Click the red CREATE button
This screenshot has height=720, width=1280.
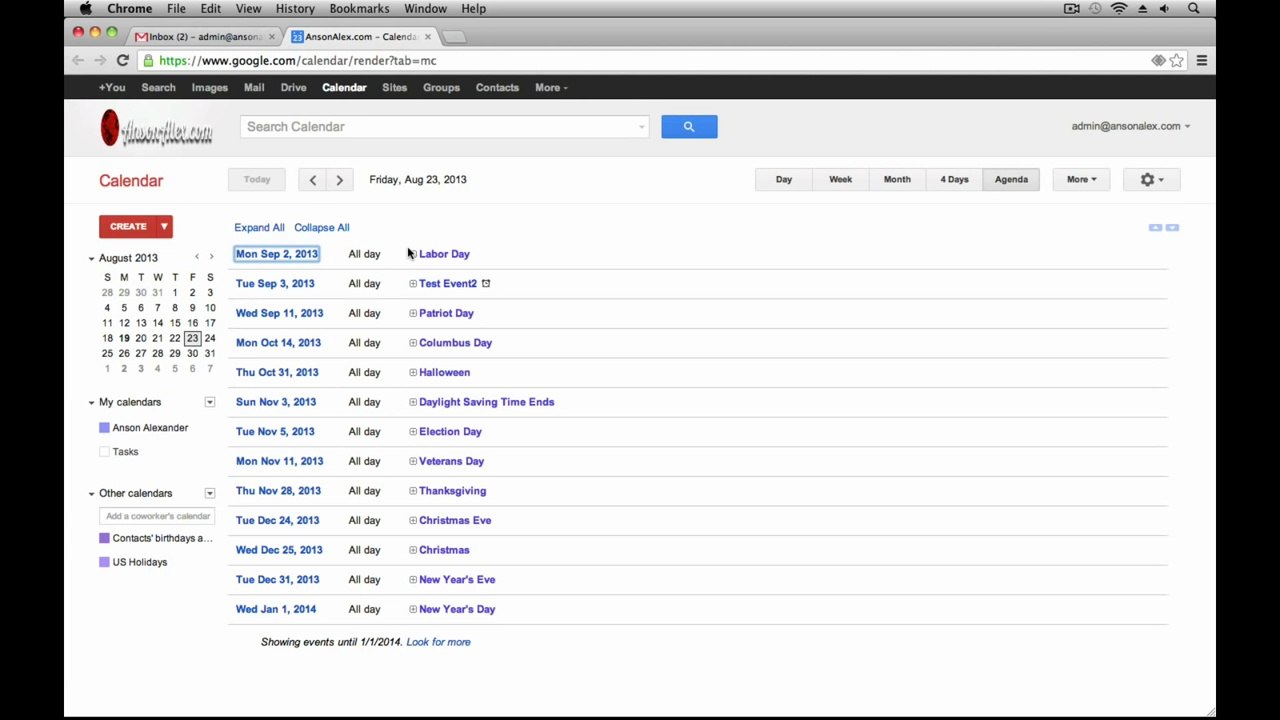(x=127, y=227)
